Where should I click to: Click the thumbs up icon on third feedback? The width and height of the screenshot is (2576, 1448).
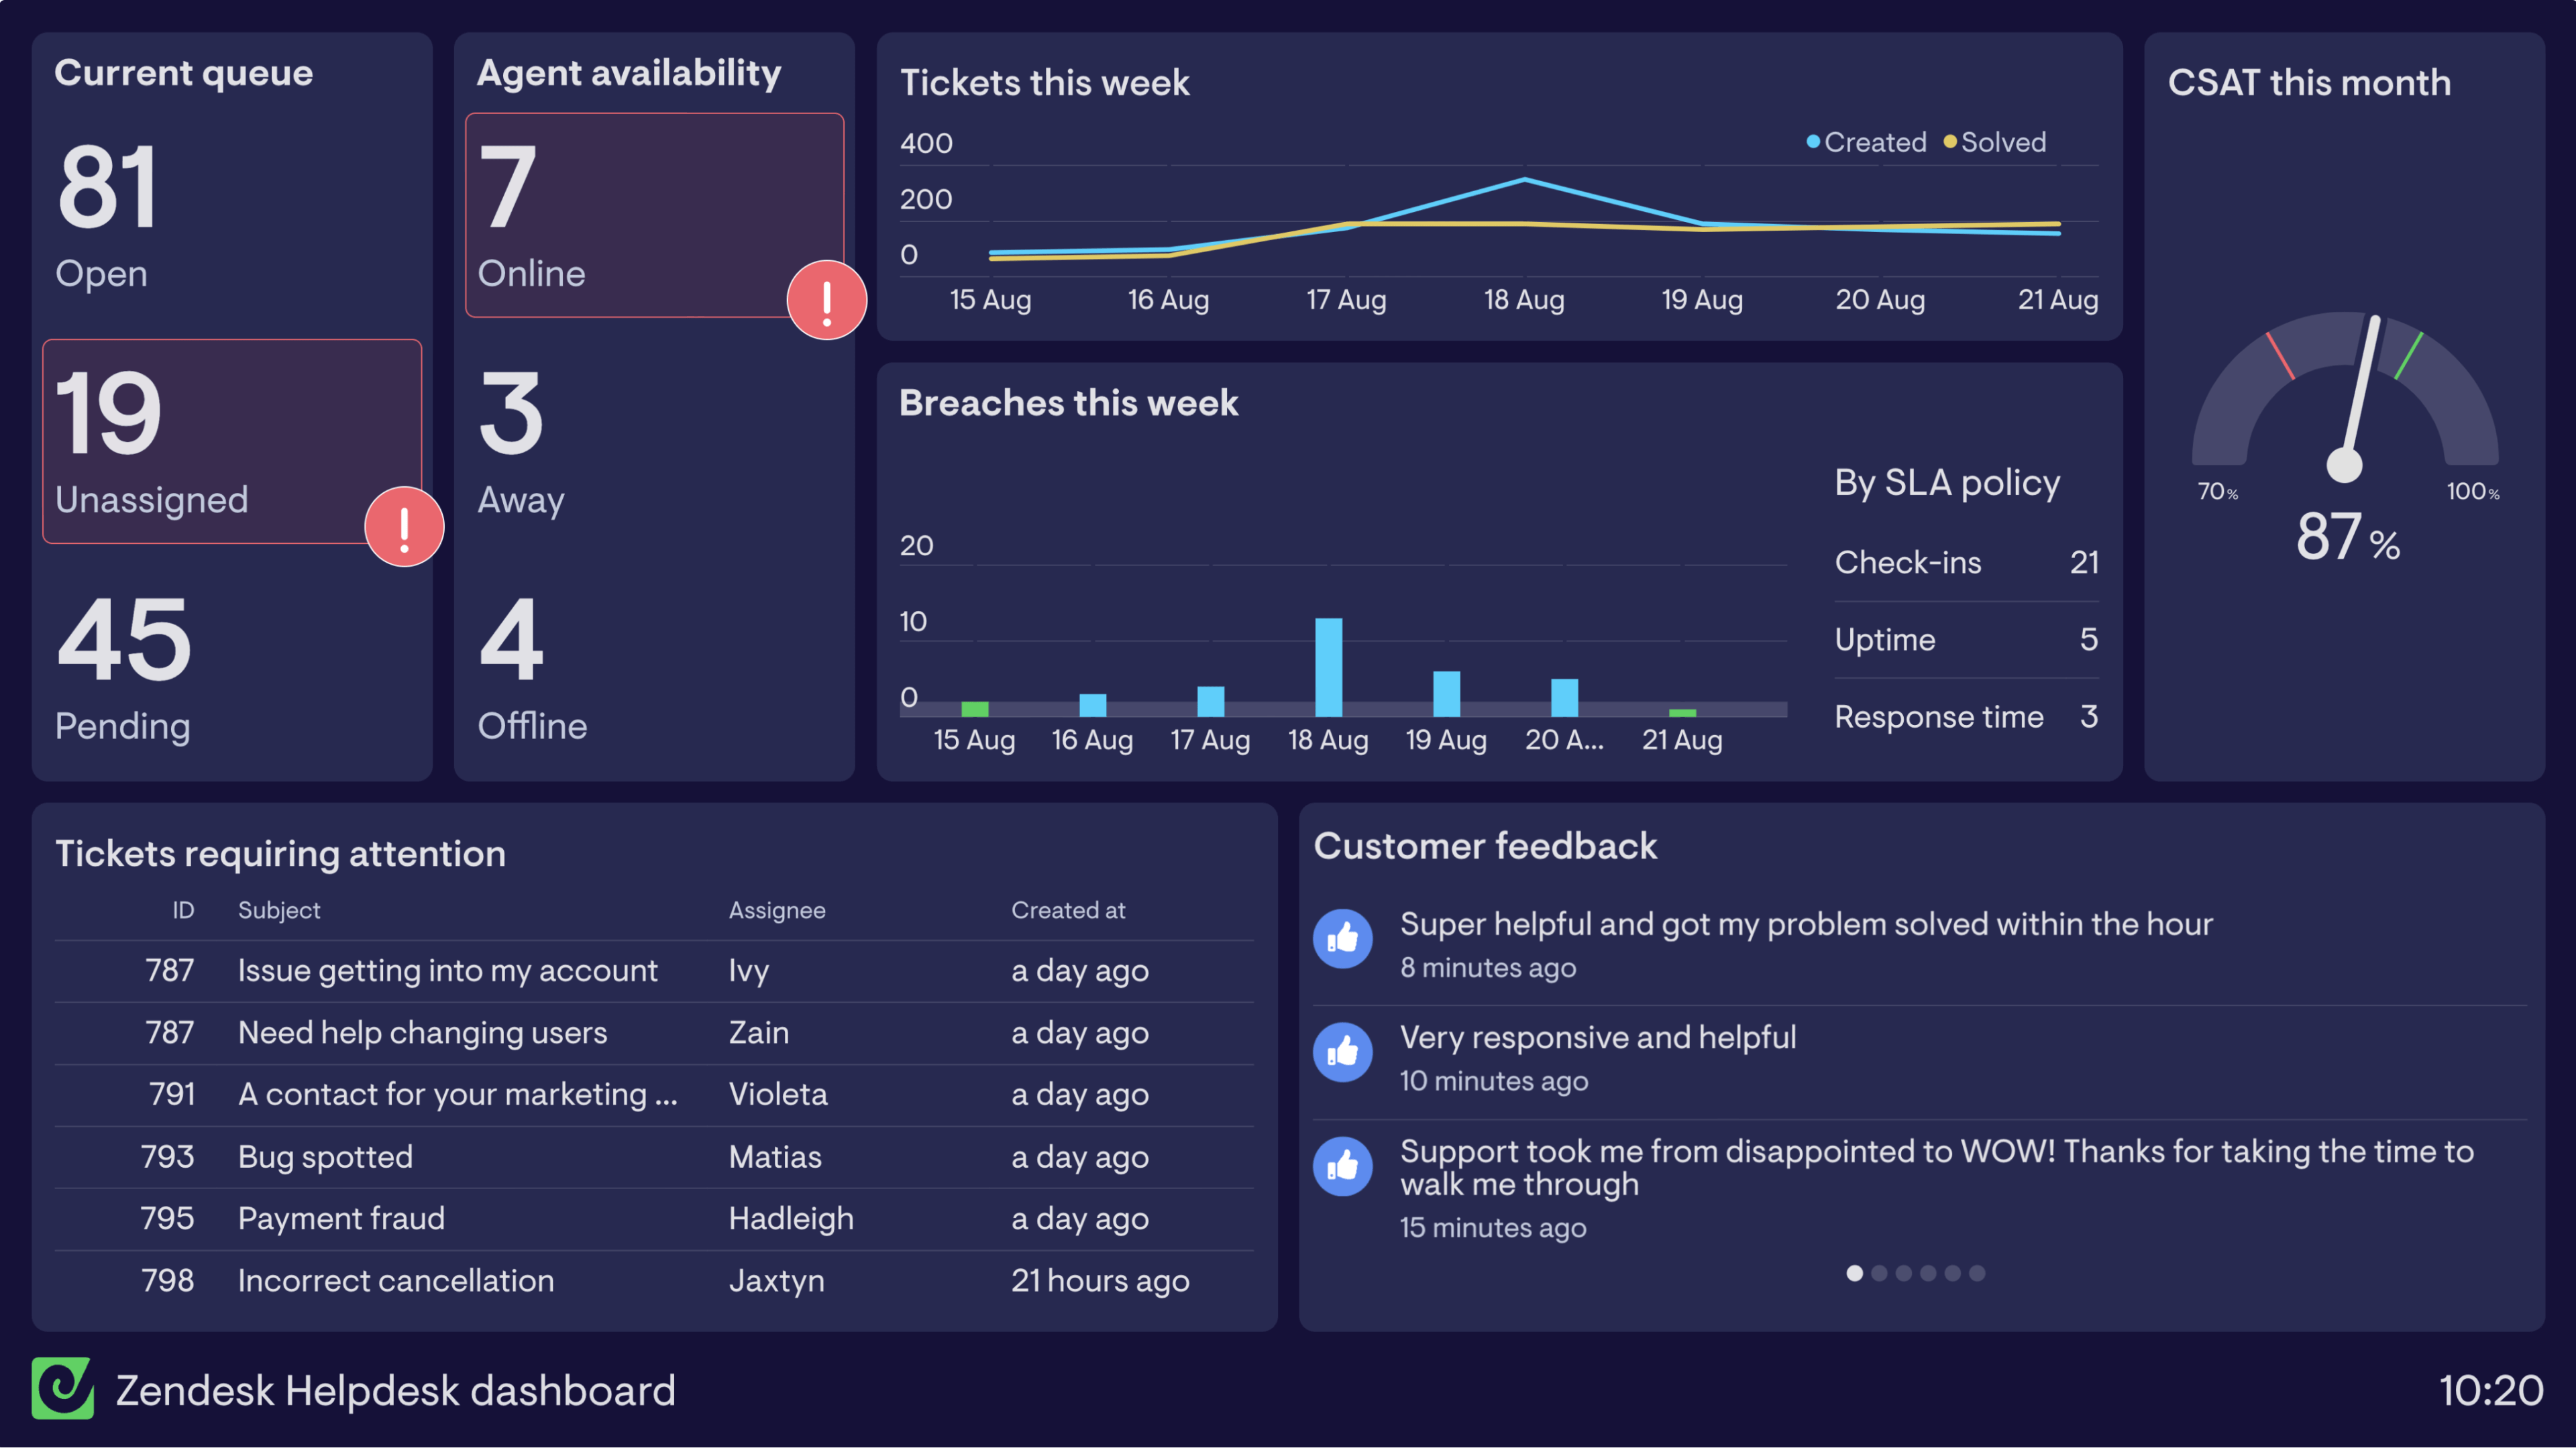coord(1343,1167)
